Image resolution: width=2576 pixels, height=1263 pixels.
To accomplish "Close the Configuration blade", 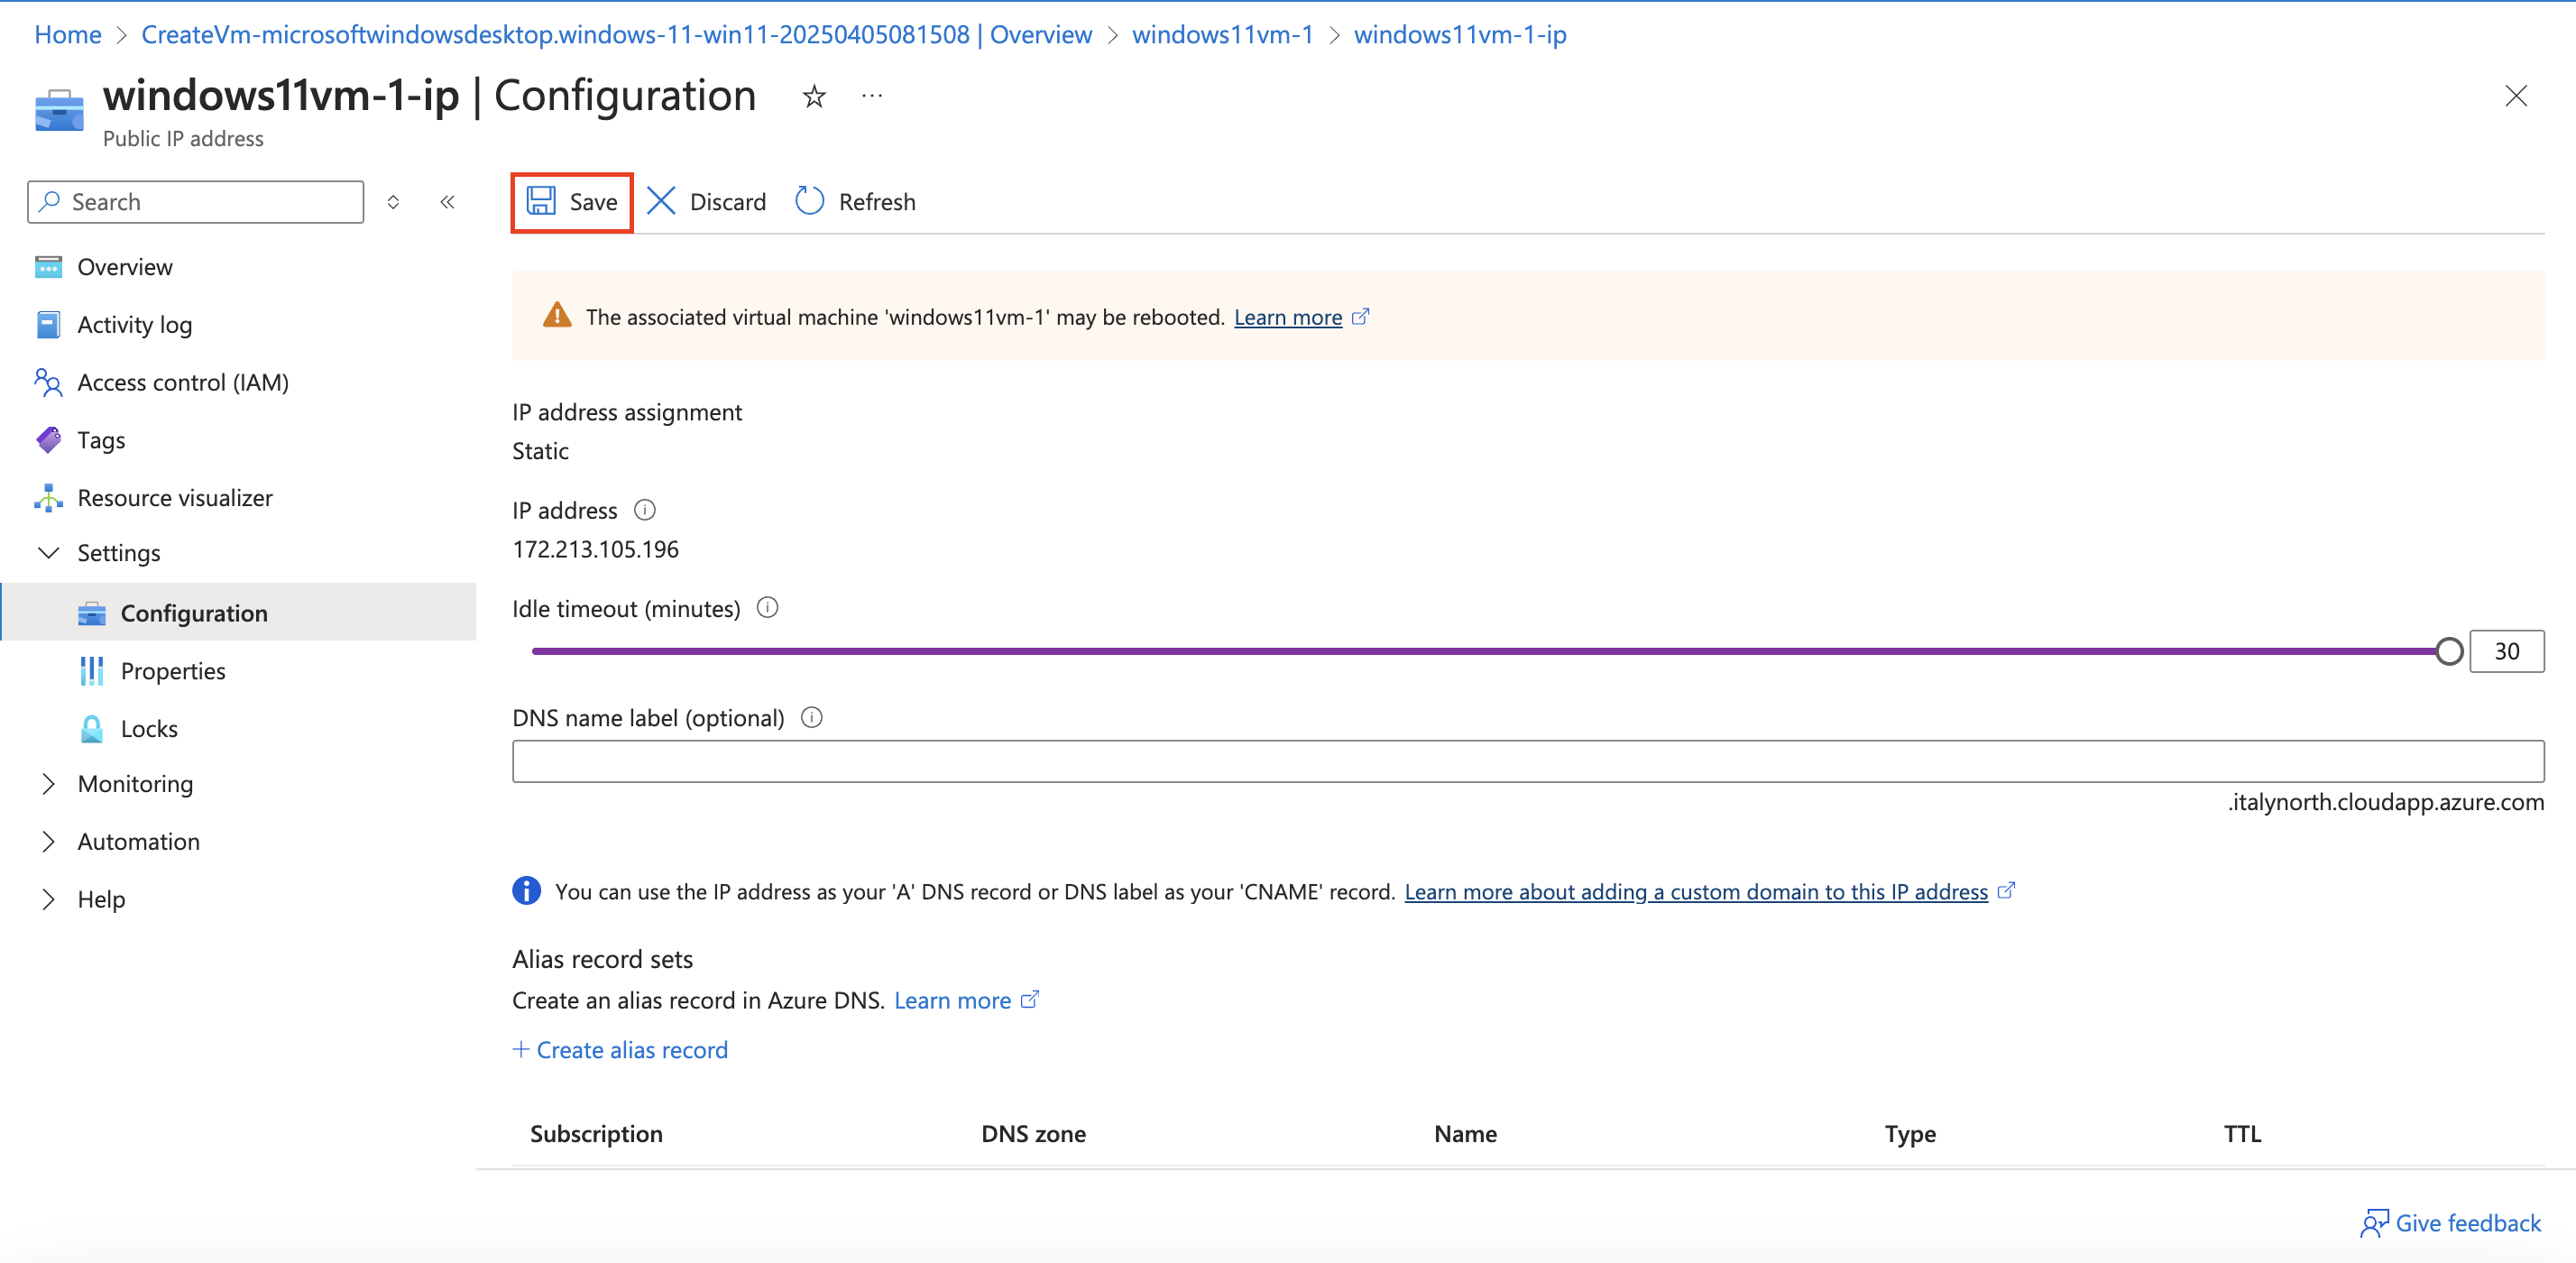I will click(x=2516, y=96).
